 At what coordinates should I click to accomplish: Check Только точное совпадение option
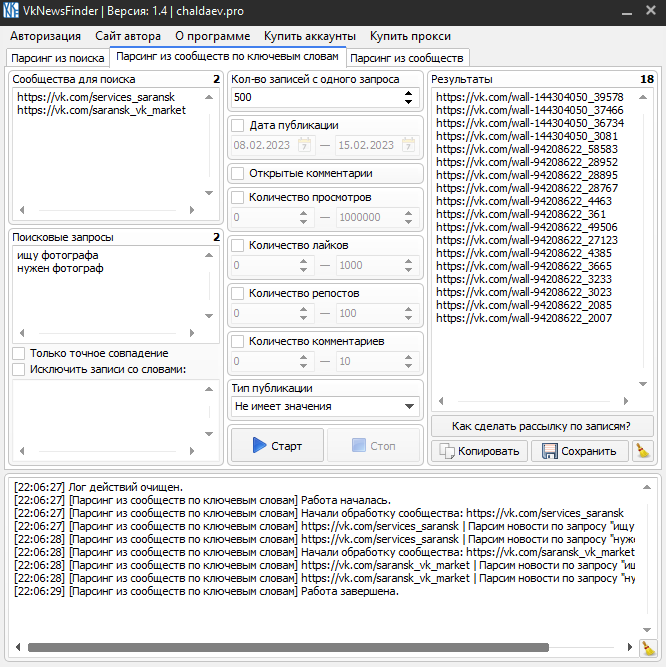[19, 353]
